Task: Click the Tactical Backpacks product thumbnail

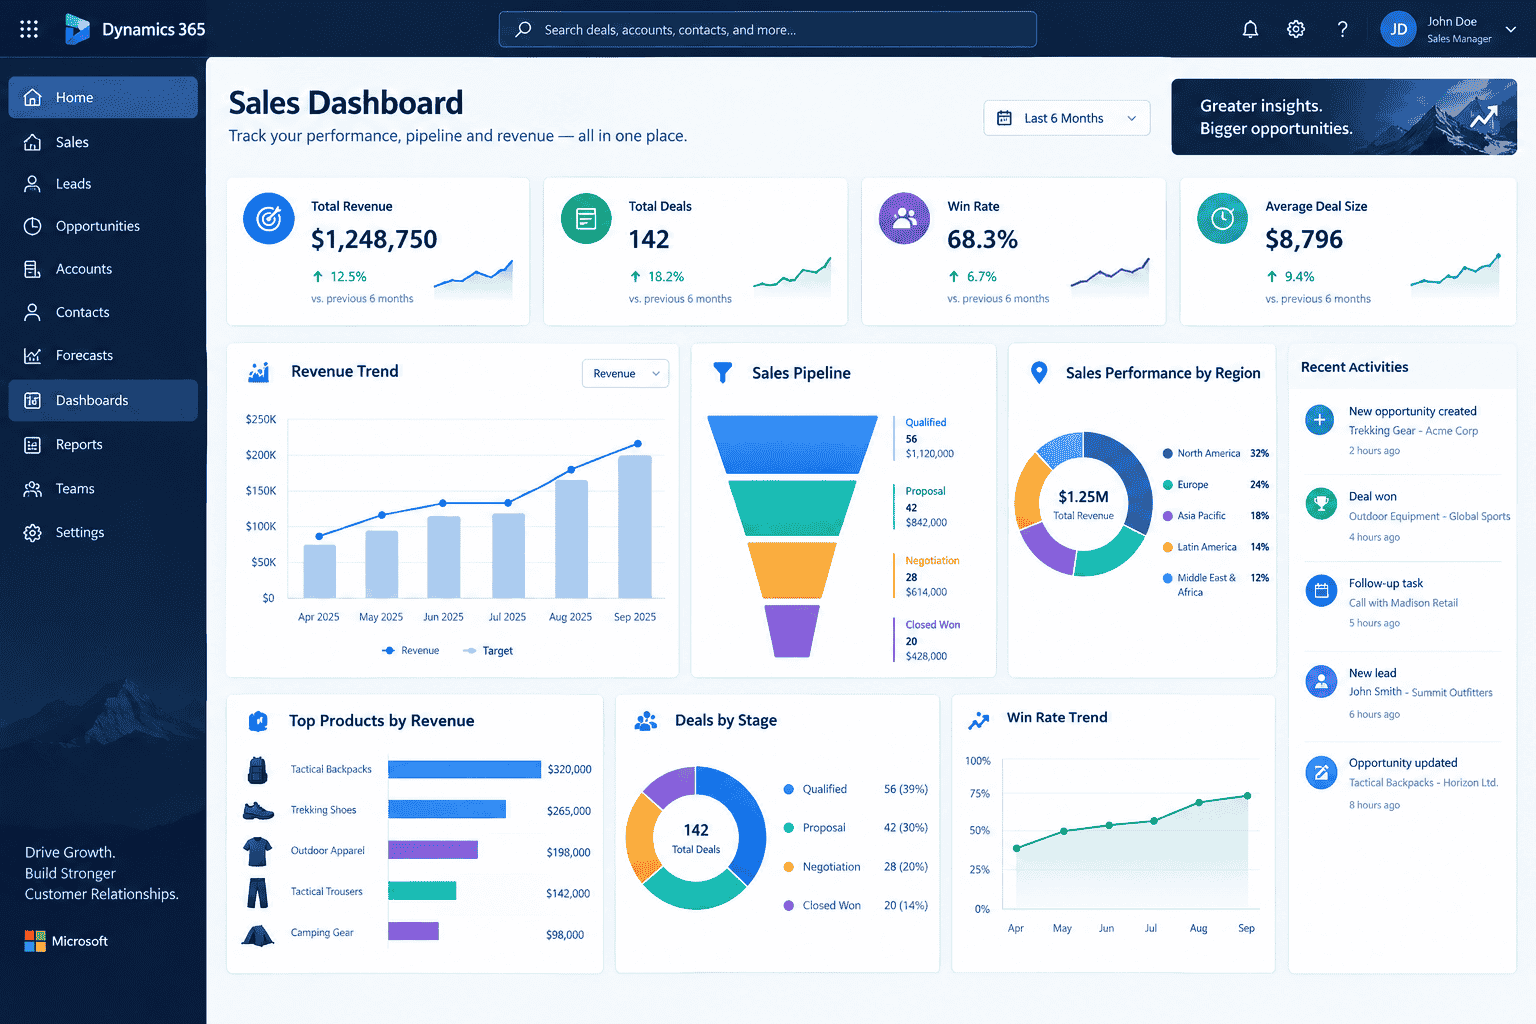Action: 257,770
